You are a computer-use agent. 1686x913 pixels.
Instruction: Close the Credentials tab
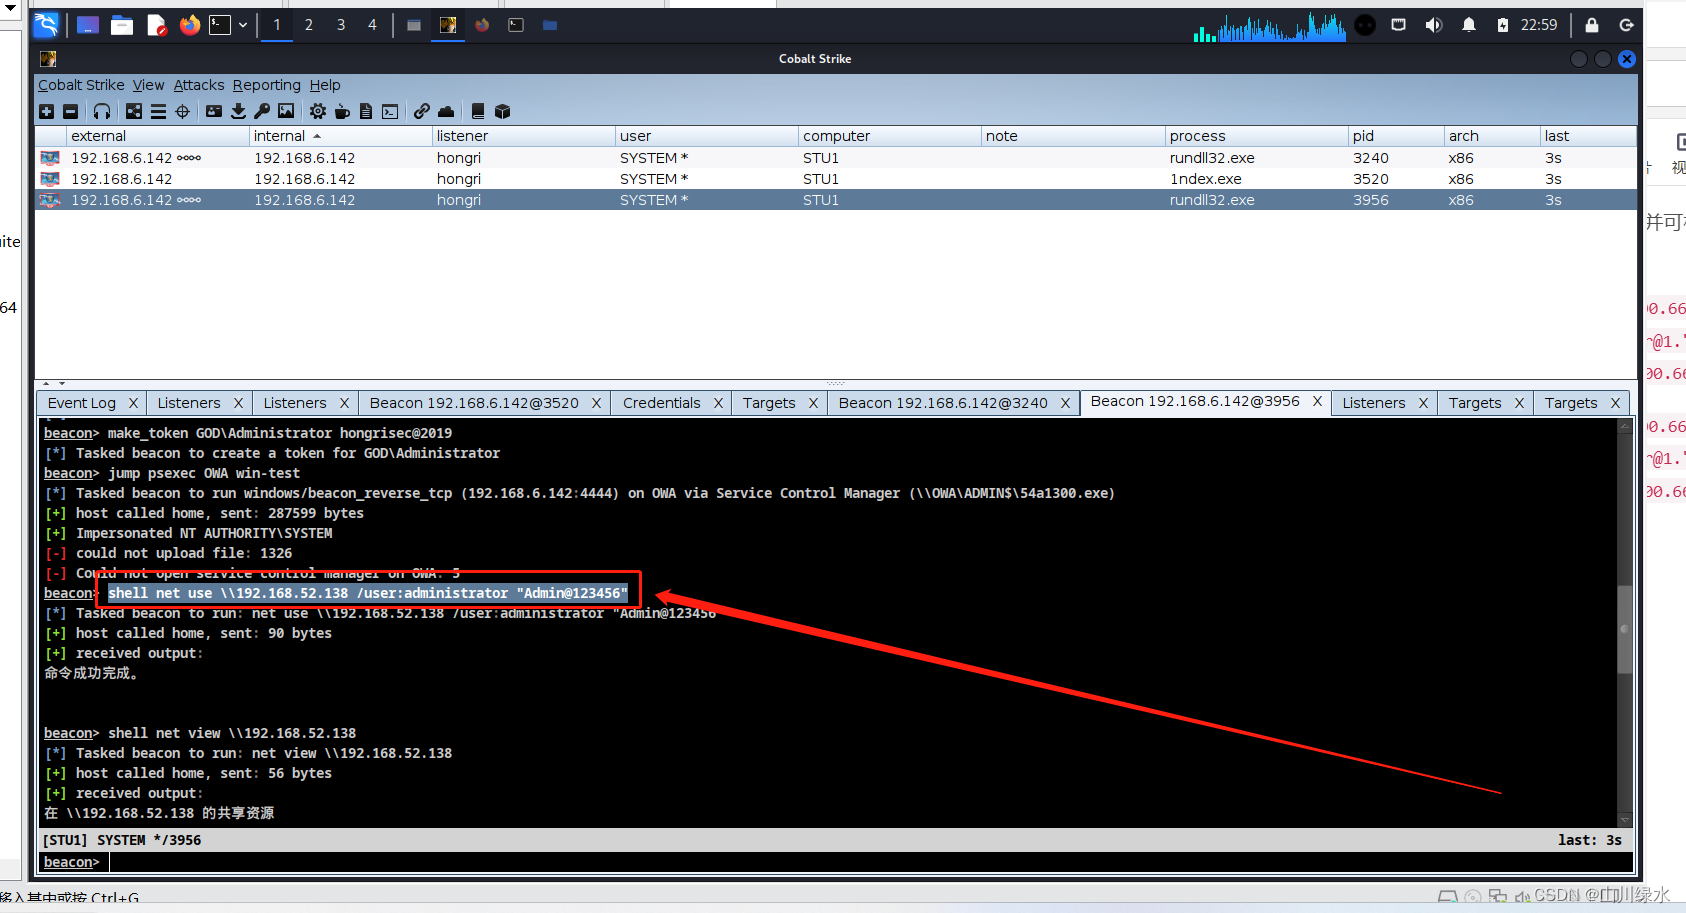coord(718,403)
